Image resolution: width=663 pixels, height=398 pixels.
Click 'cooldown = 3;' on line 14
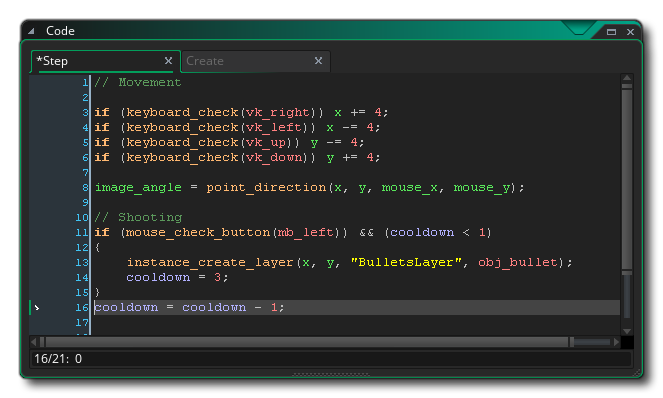click(177, 278)
